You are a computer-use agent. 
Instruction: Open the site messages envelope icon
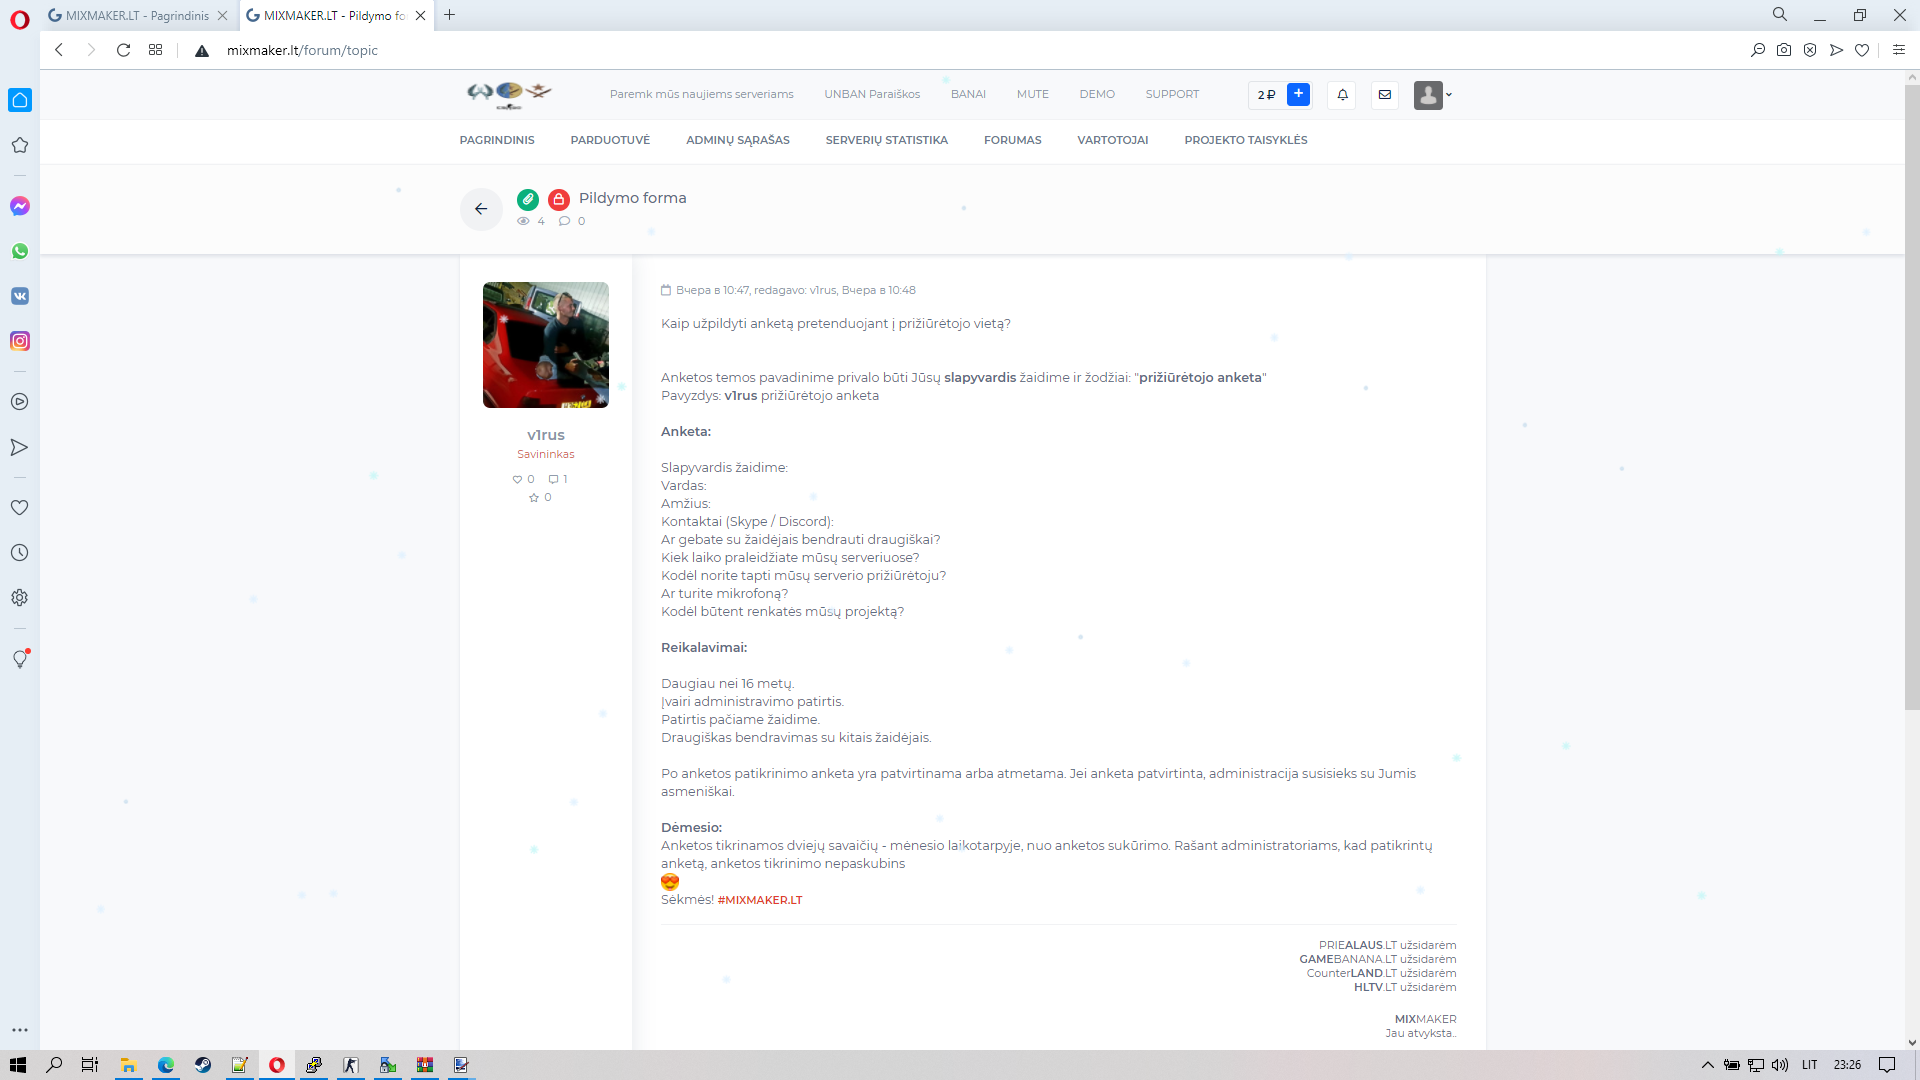pyautogui.click(x=1385, y=95)
